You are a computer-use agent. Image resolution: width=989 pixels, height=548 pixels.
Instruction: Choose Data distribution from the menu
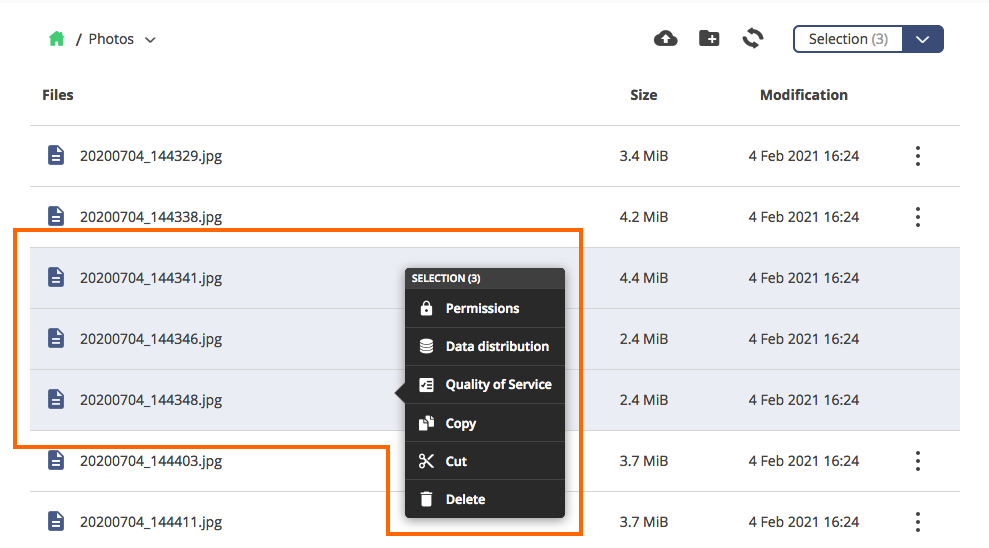[484, 346]
